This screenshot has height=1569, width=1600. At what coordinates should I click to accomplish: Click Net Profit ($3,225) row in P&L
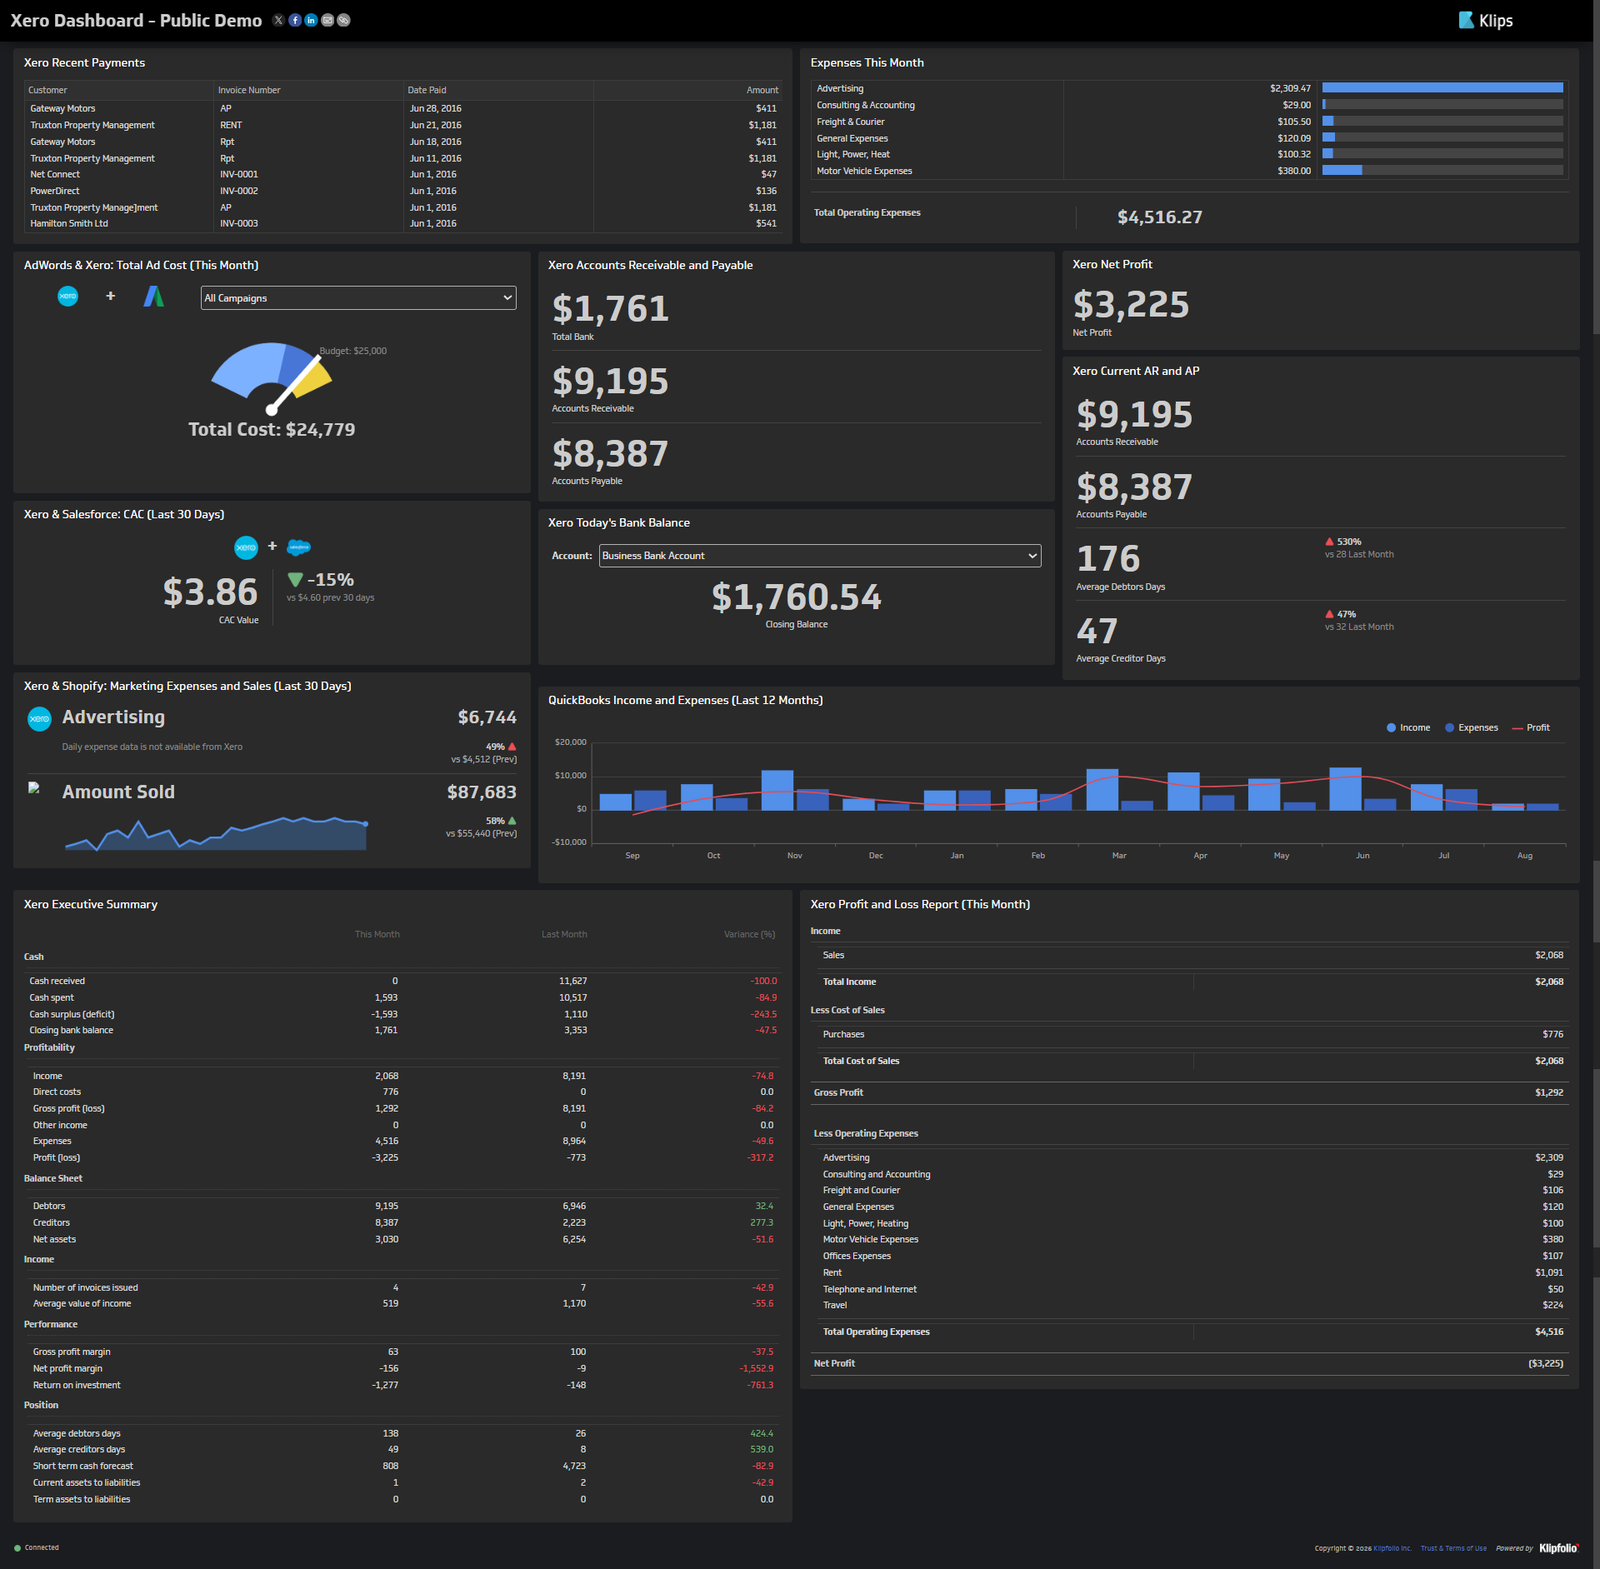click(x=1189, y=1364)
